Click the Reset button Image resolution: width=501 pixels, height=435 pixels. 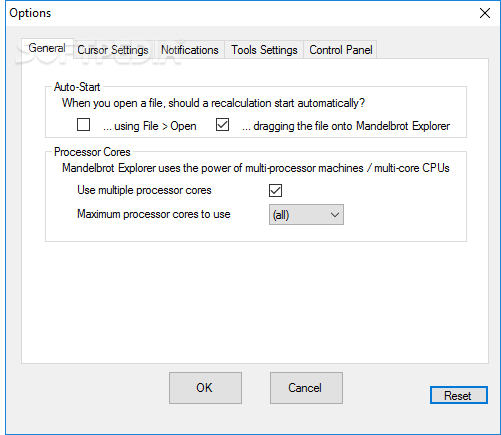(459, 395)
